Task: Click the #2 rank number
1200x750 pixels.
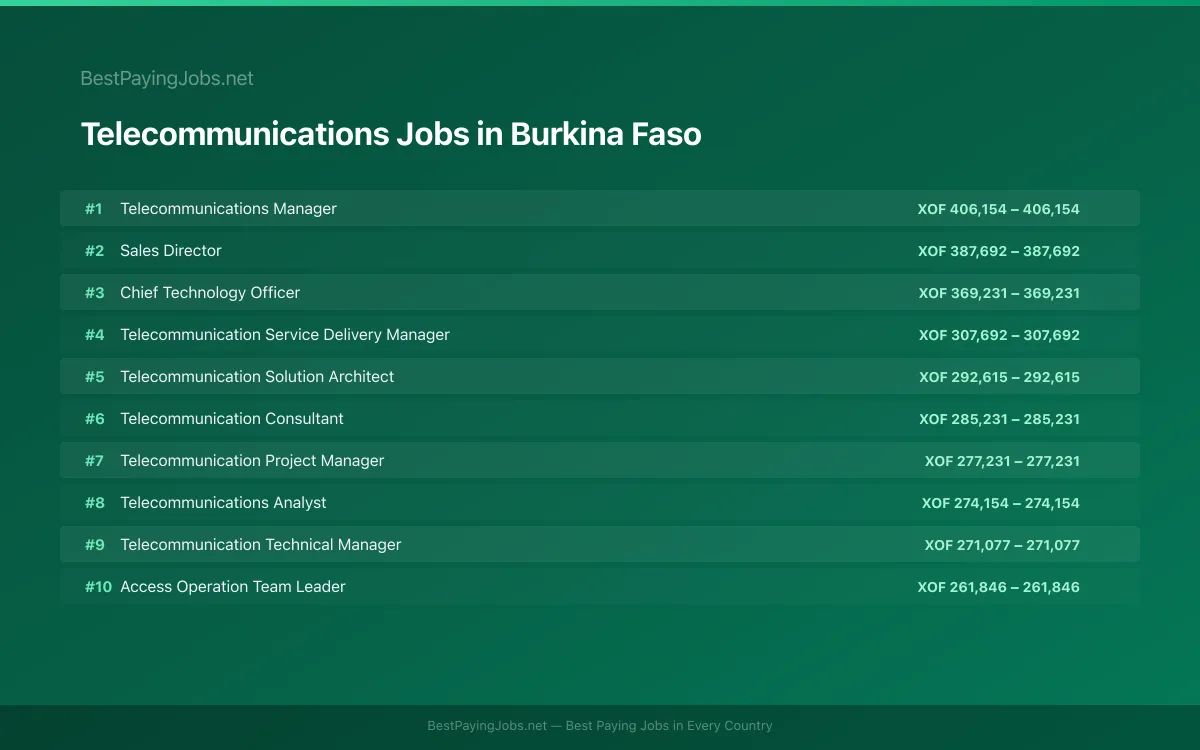Action: [94, 251]
